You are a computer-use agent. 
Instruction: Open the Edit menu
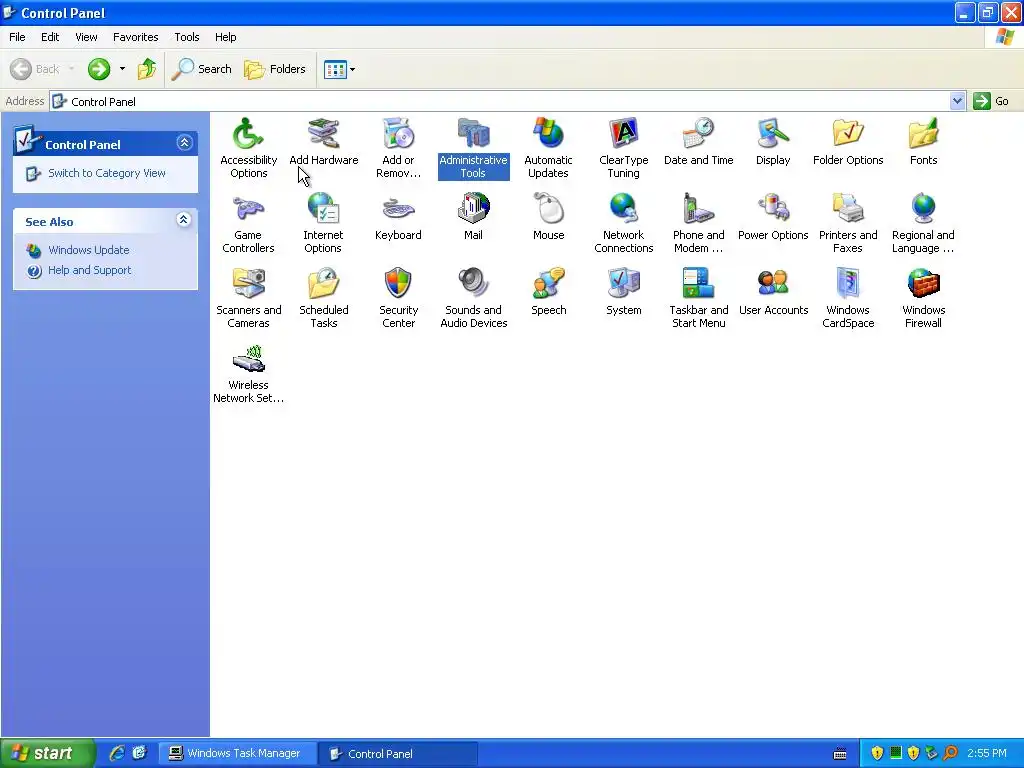coord(50,37)
